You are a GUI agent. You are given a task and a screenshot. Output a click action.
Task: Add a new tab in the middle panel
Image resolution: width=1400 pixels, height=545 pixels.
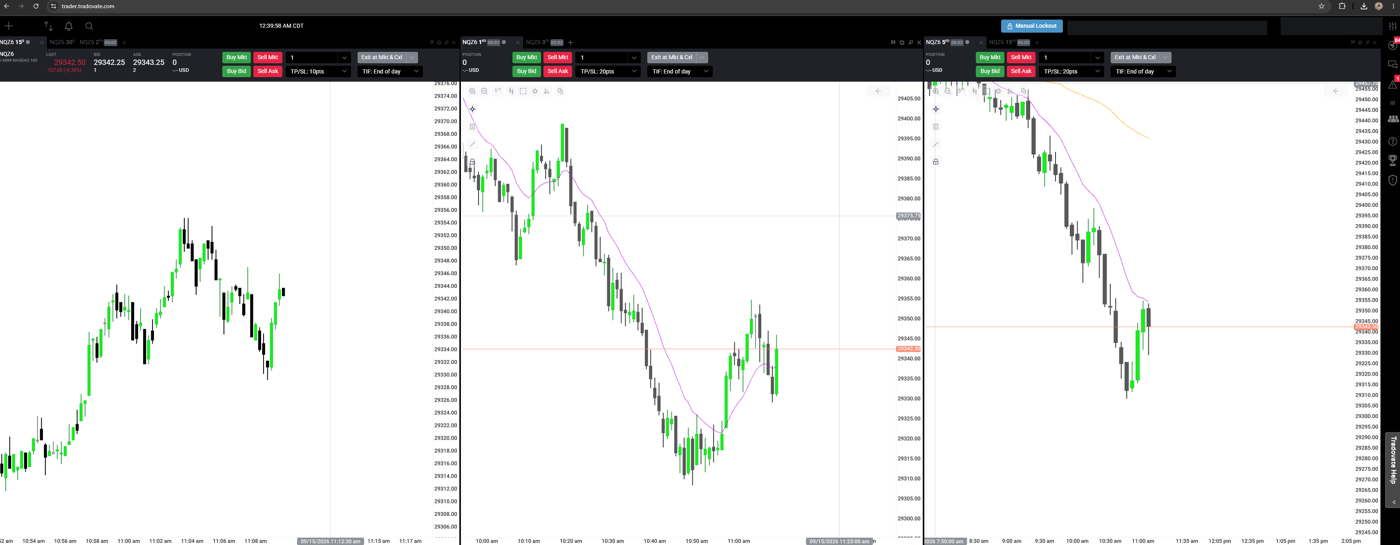coord(570,42)
